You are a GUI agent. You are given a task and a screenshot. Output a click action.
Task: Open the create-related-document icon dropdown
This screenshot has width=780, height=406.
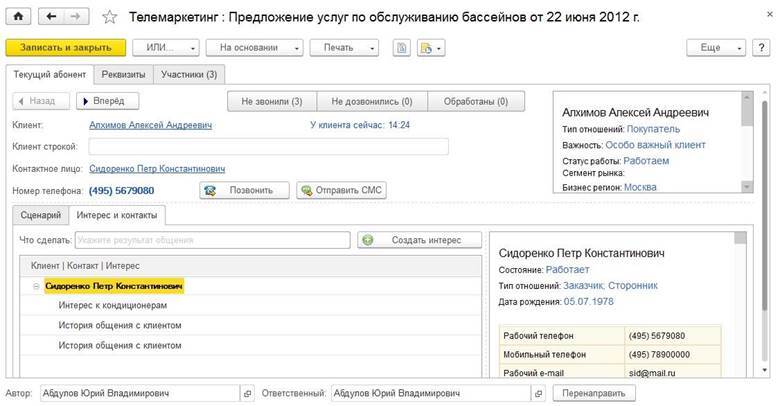pyautogui.click(x=431, y=48)
